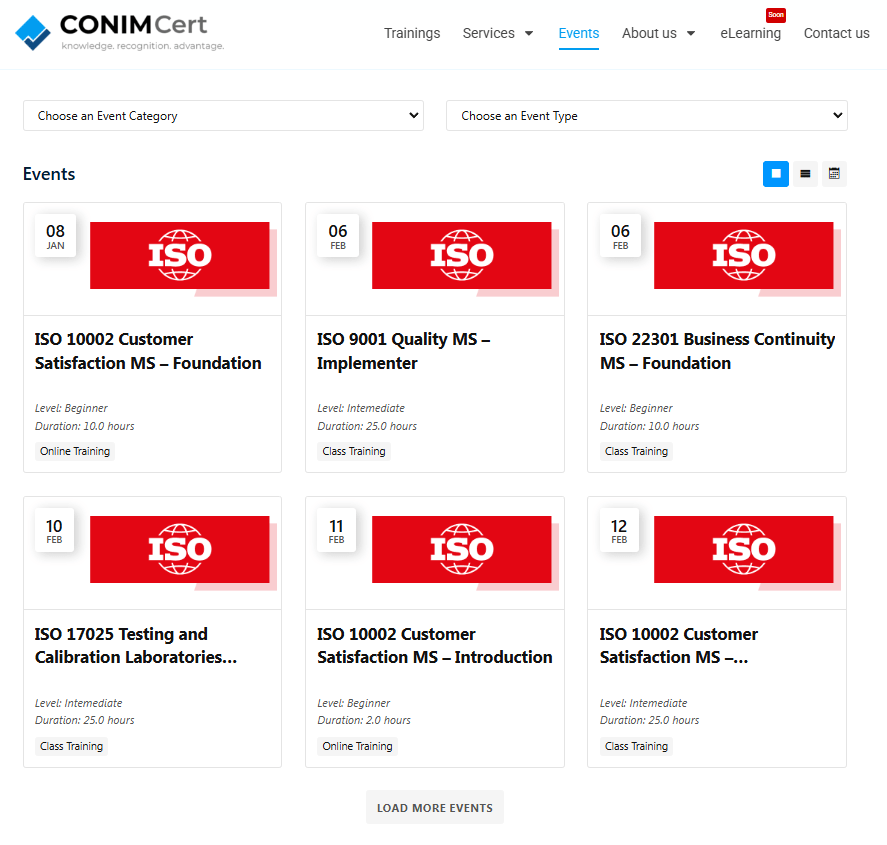Click the 10 FEB date badge
The image size is (887, 845).
tap(54, 530)
